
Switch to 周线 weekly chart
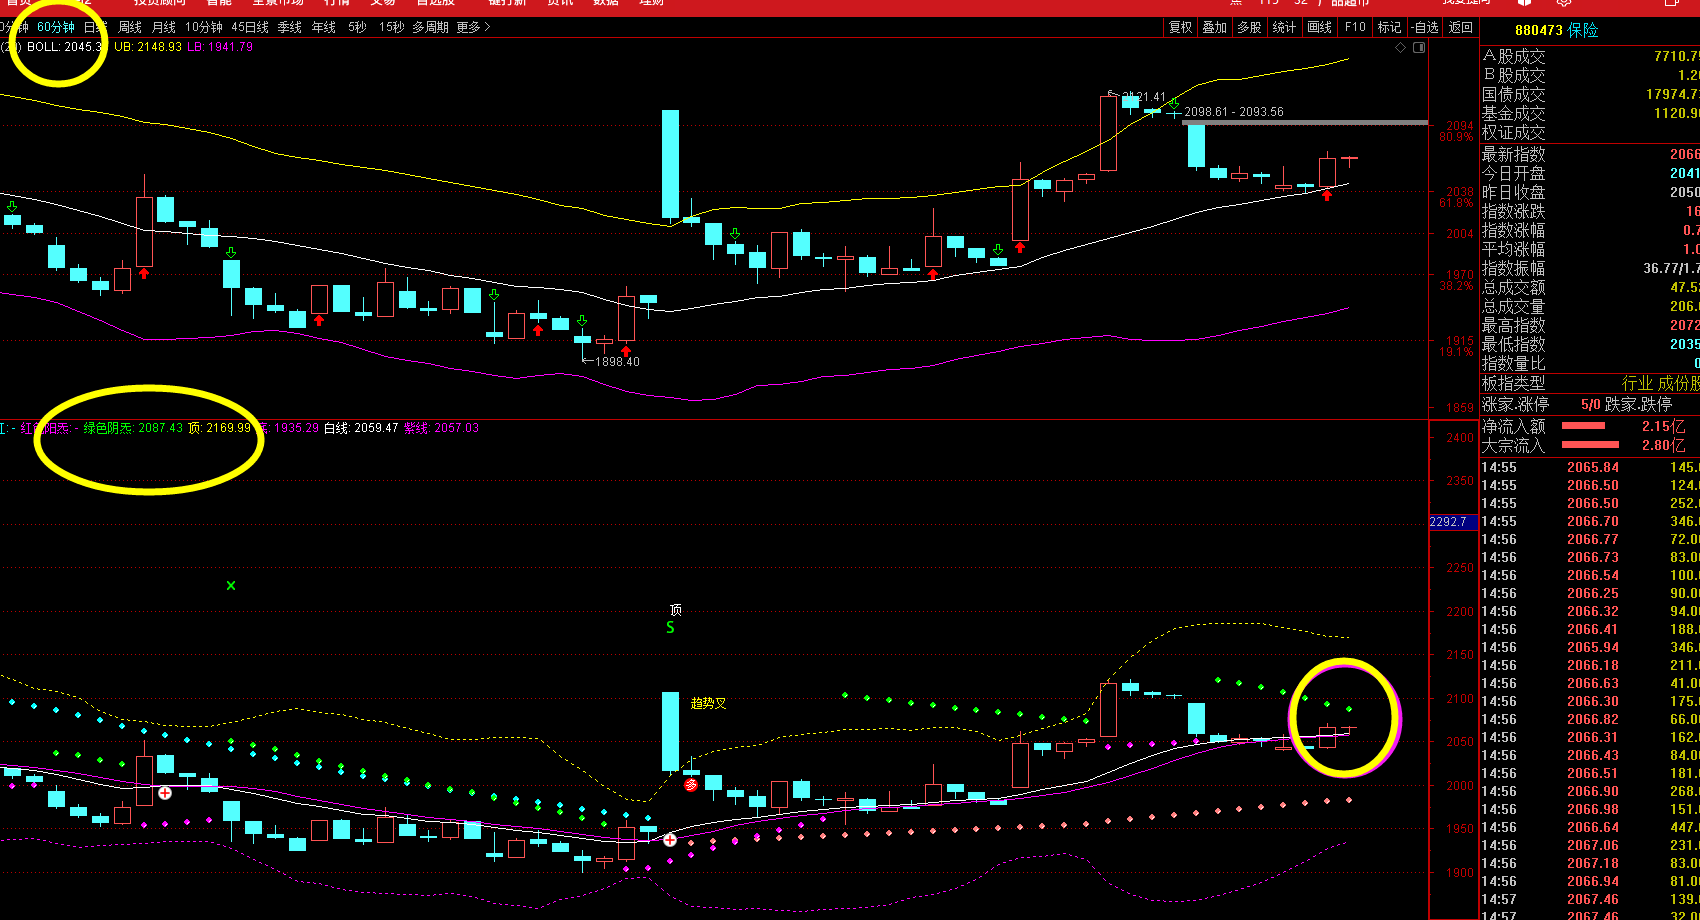(x=130, y=27)
